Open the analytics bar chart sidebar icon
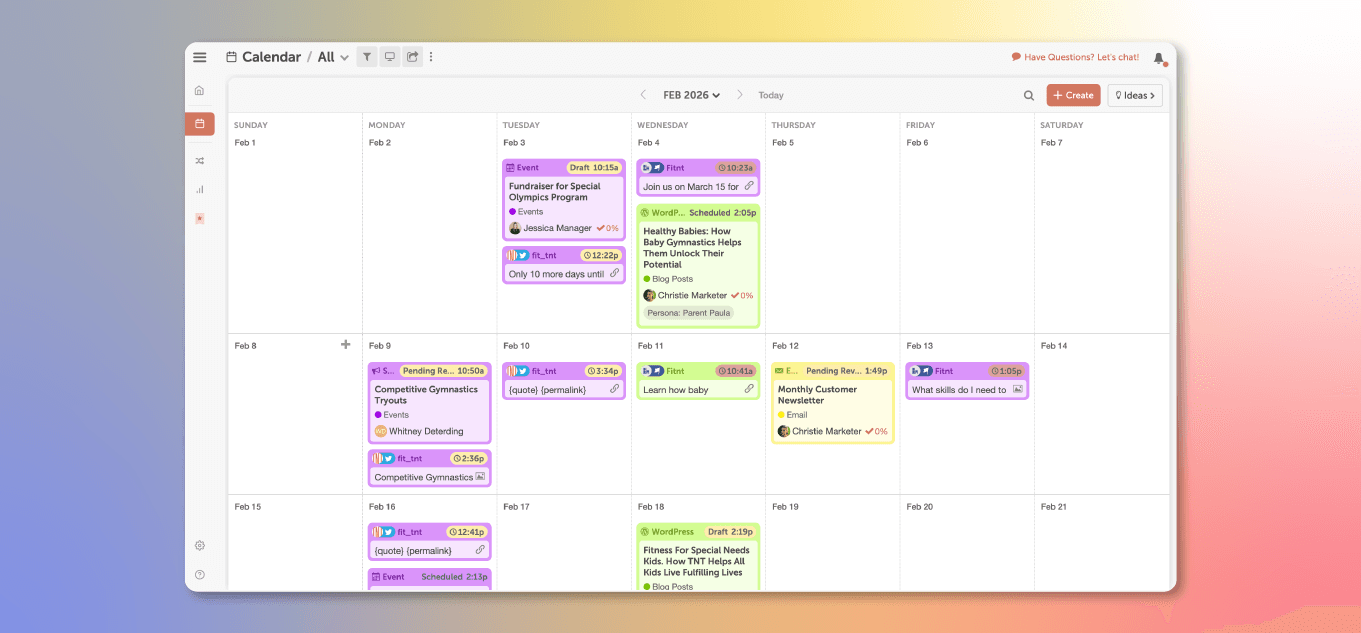The width and height of the screenshot is (1361, 633). pos(199,189)
